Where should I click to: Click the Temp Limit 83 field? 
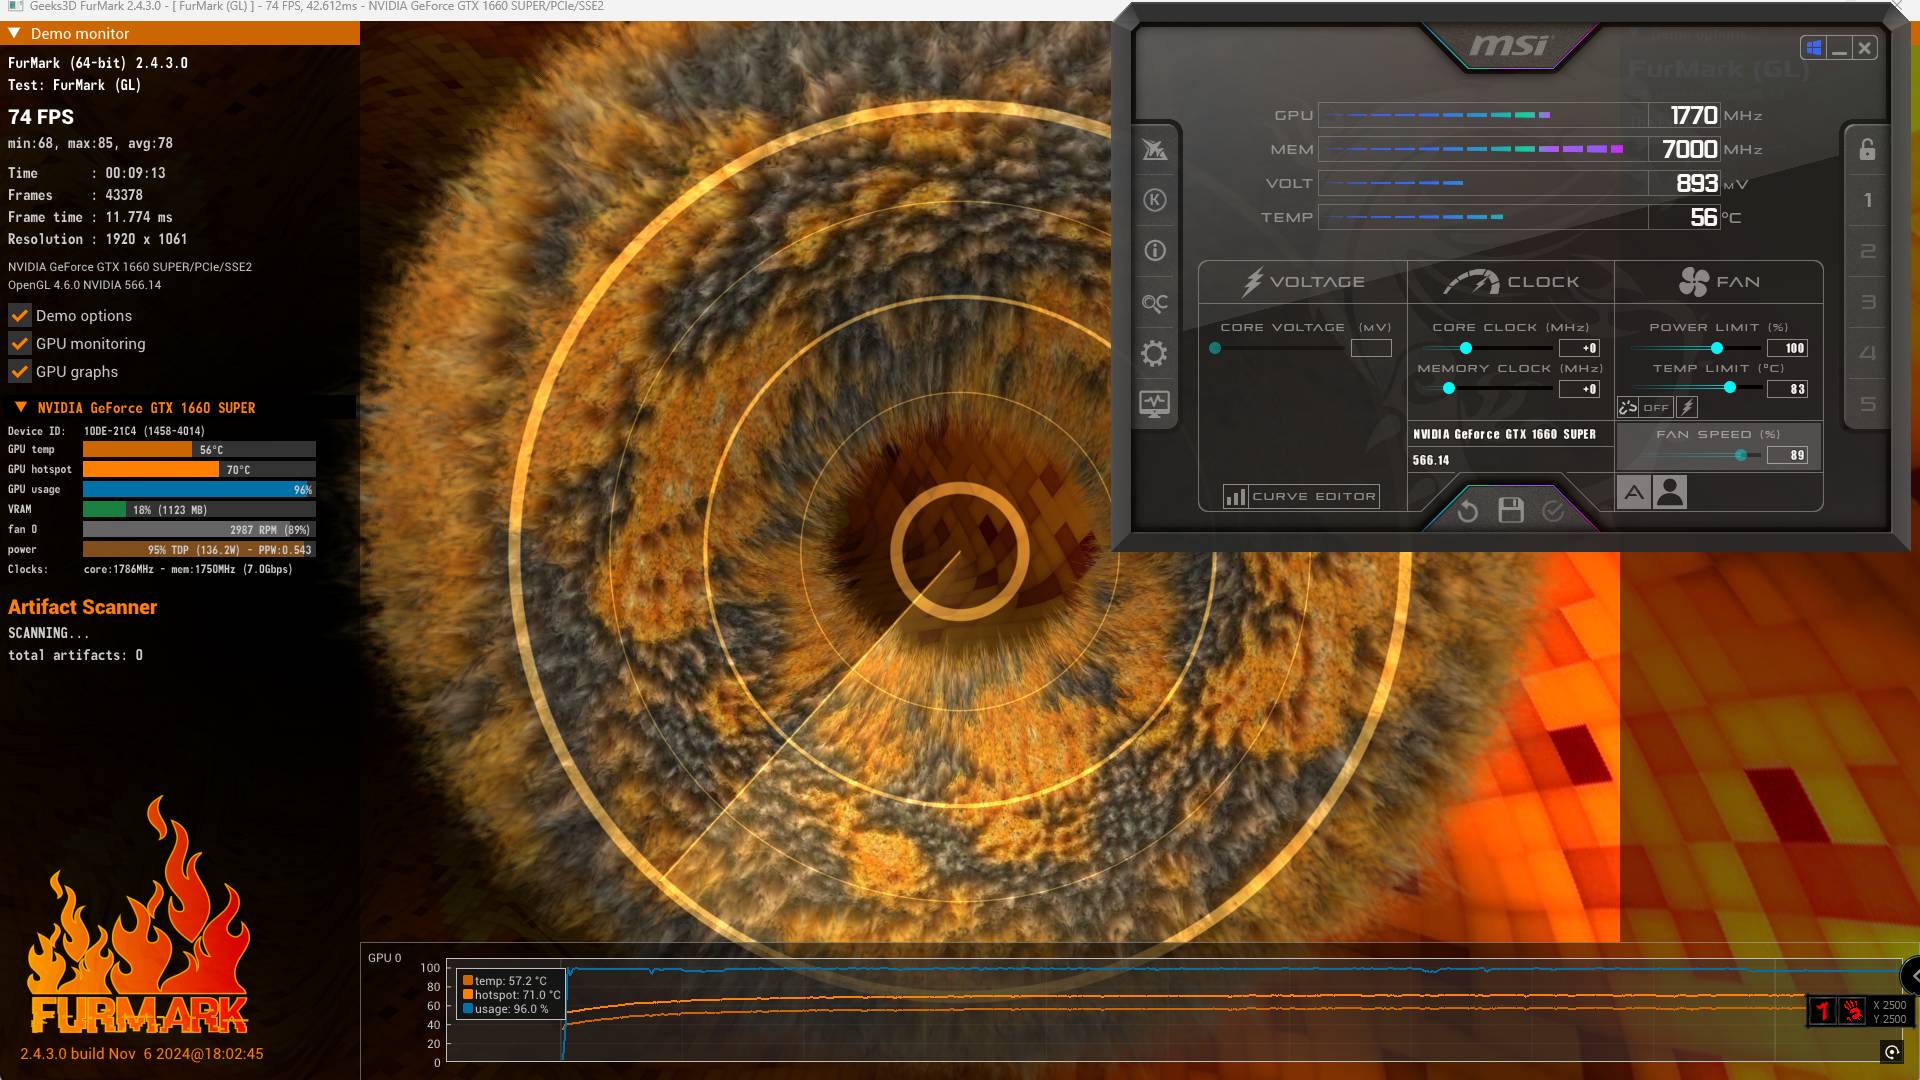tap(1787, 389)
